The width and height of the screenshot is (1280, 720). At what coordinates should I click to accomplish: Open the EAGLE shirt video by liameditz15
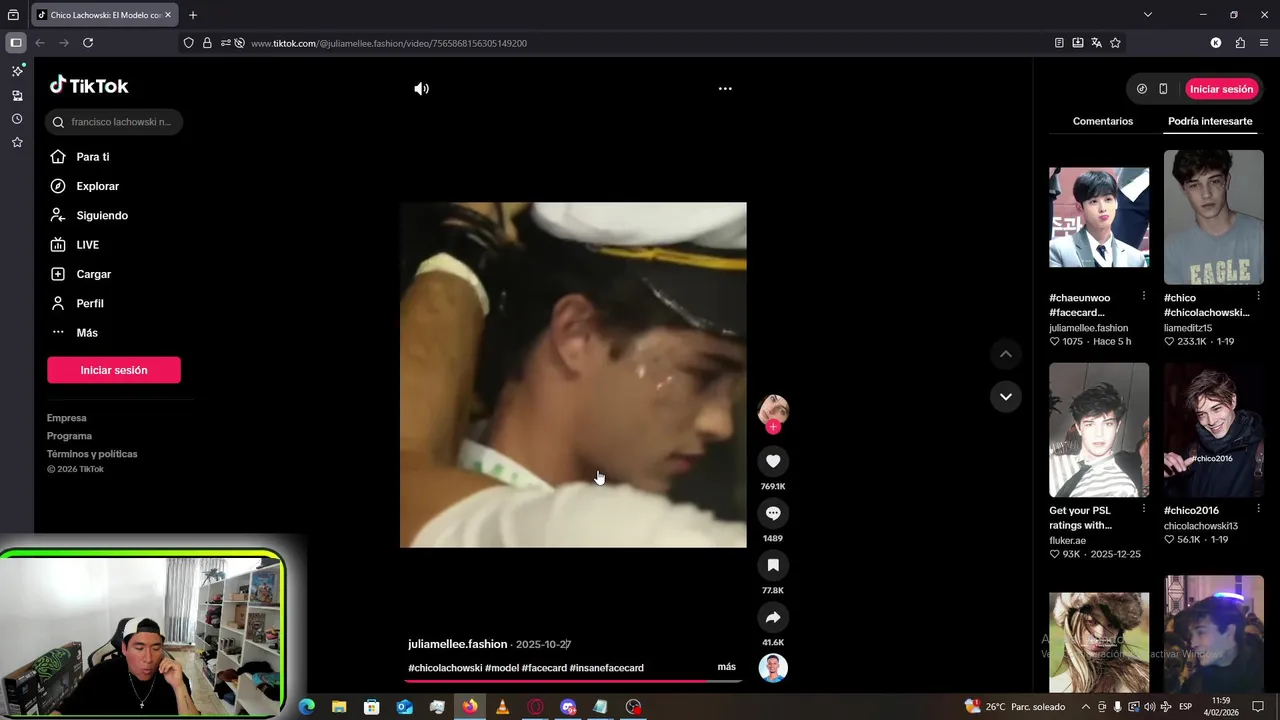coord(1214,218)
